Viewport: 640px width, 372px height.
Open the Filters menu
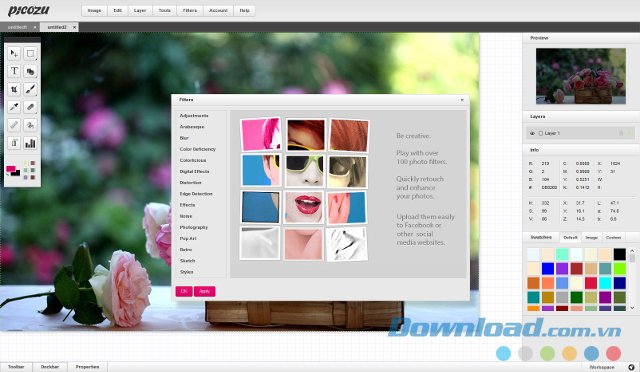[x=190, y=11]
